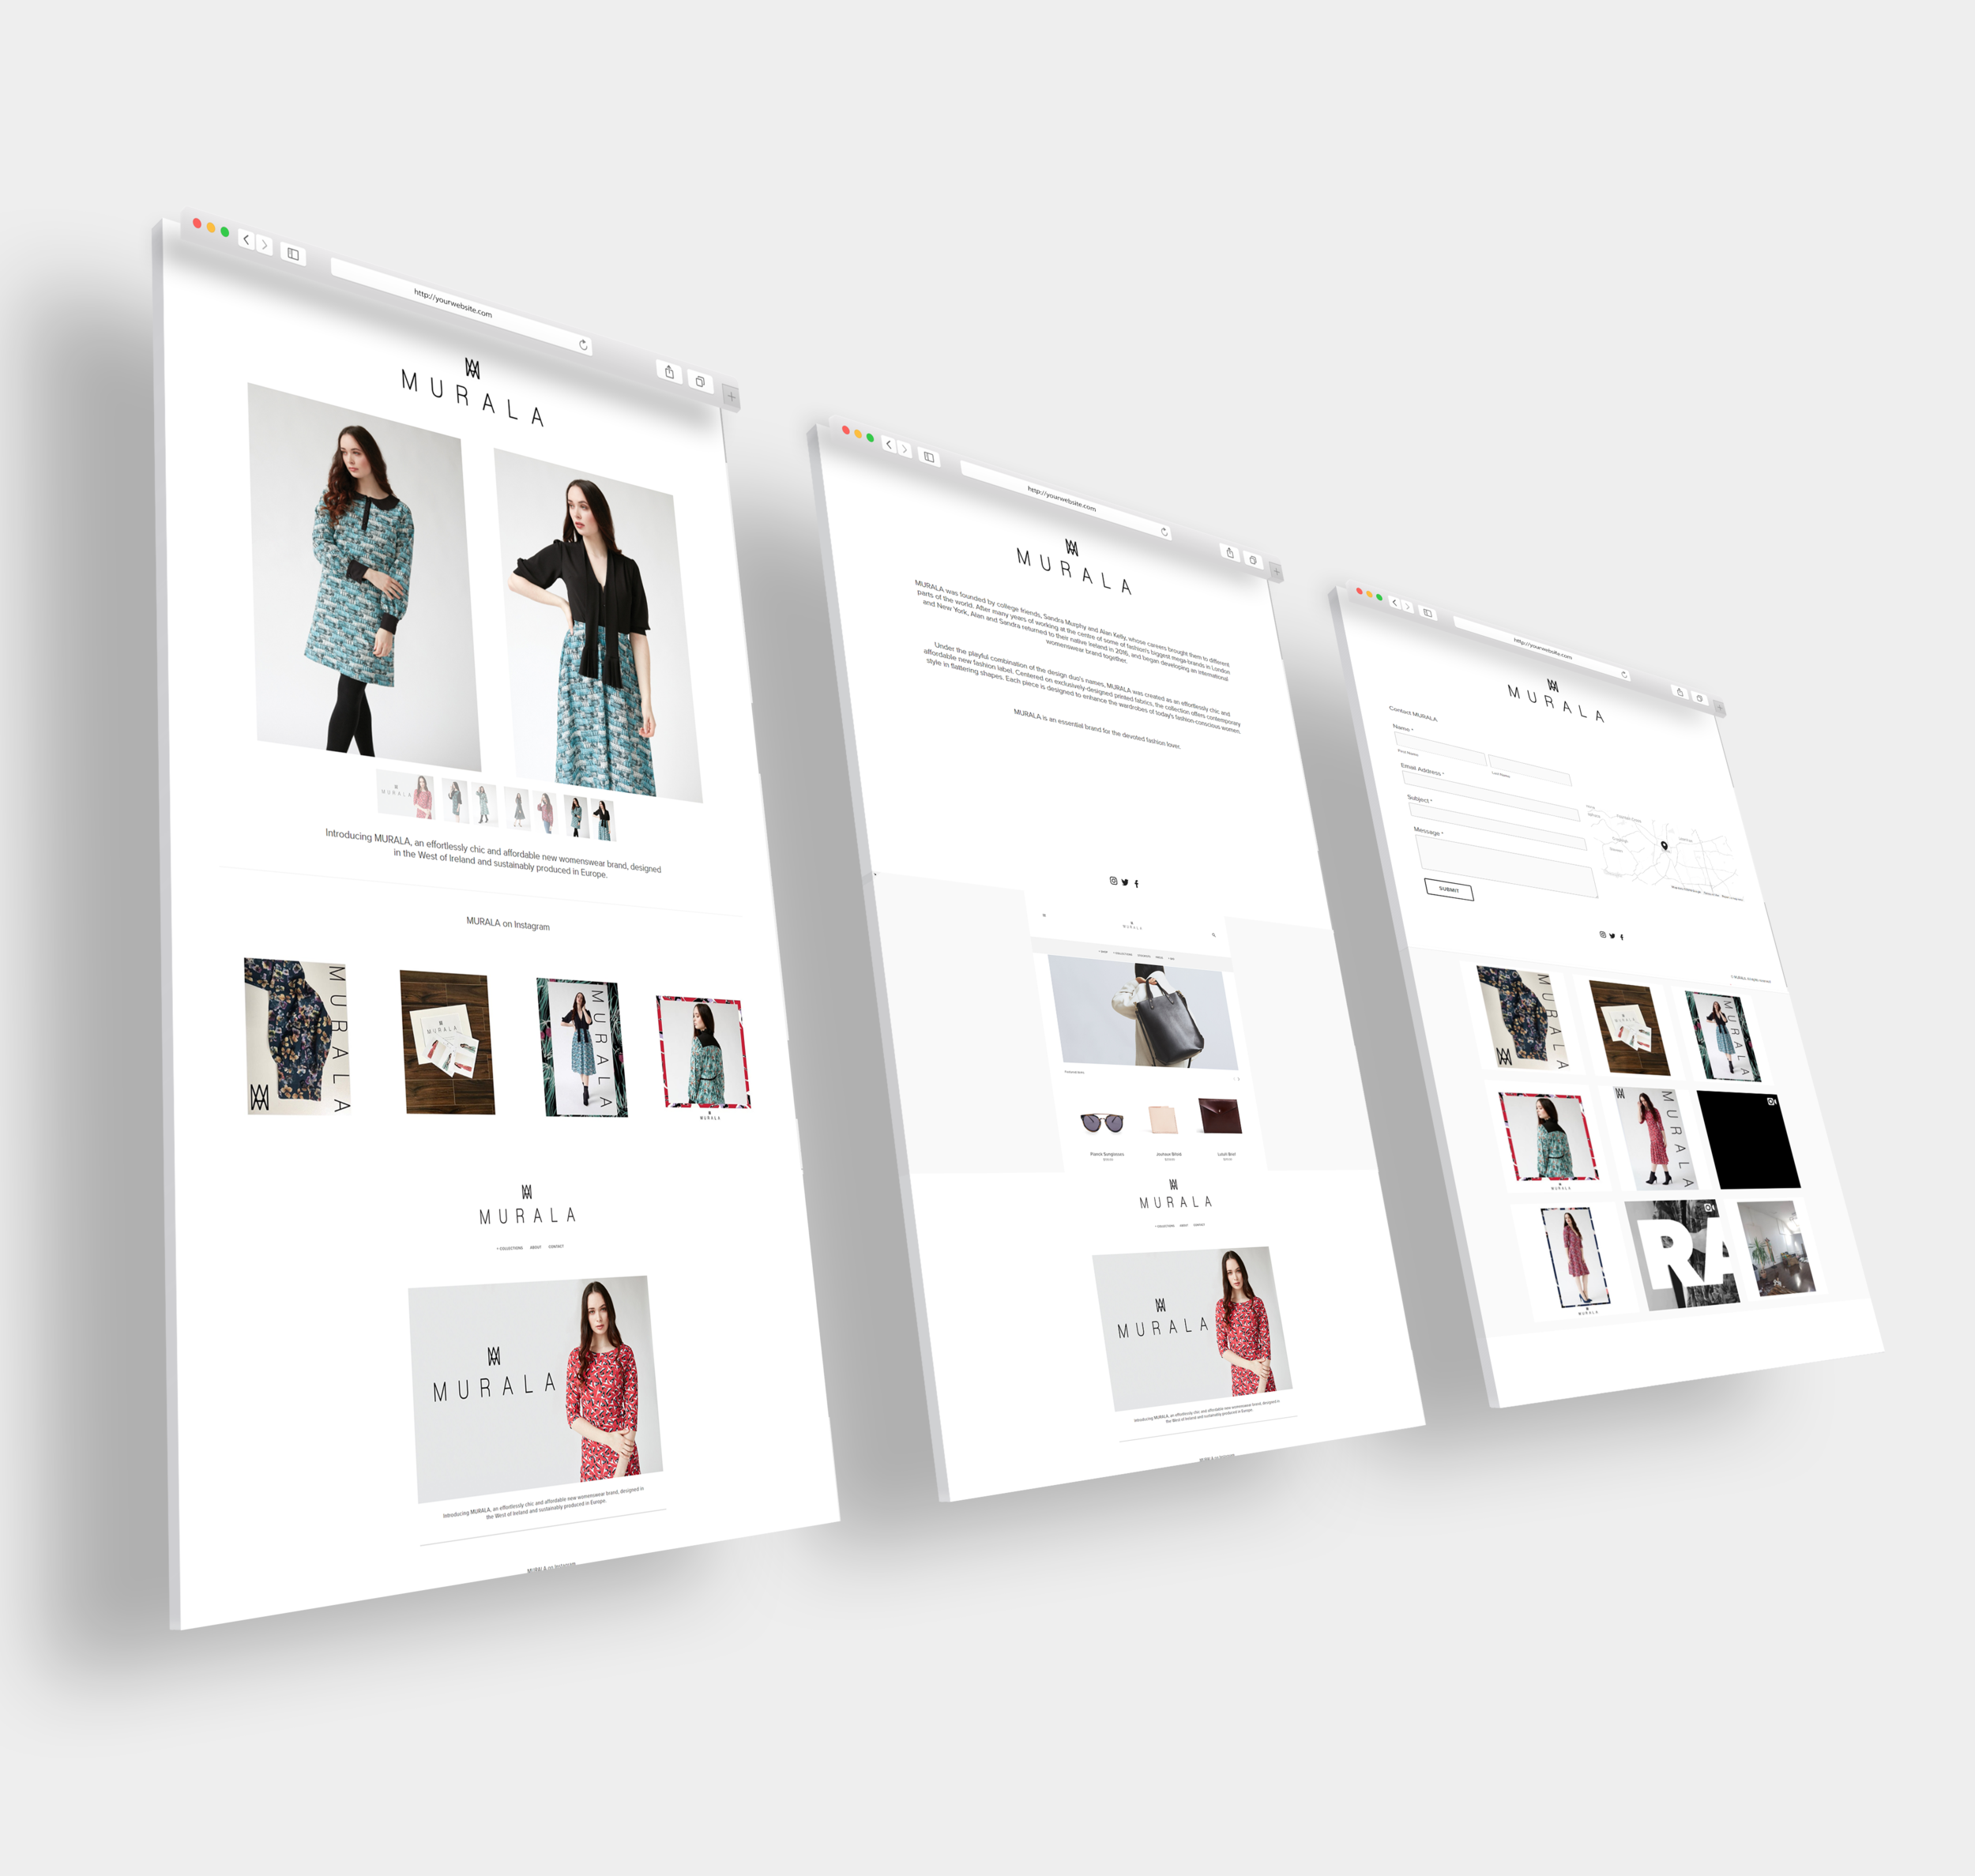Open share icon in the middle browser window
1975x1876 pixels.
[1230, 553]
